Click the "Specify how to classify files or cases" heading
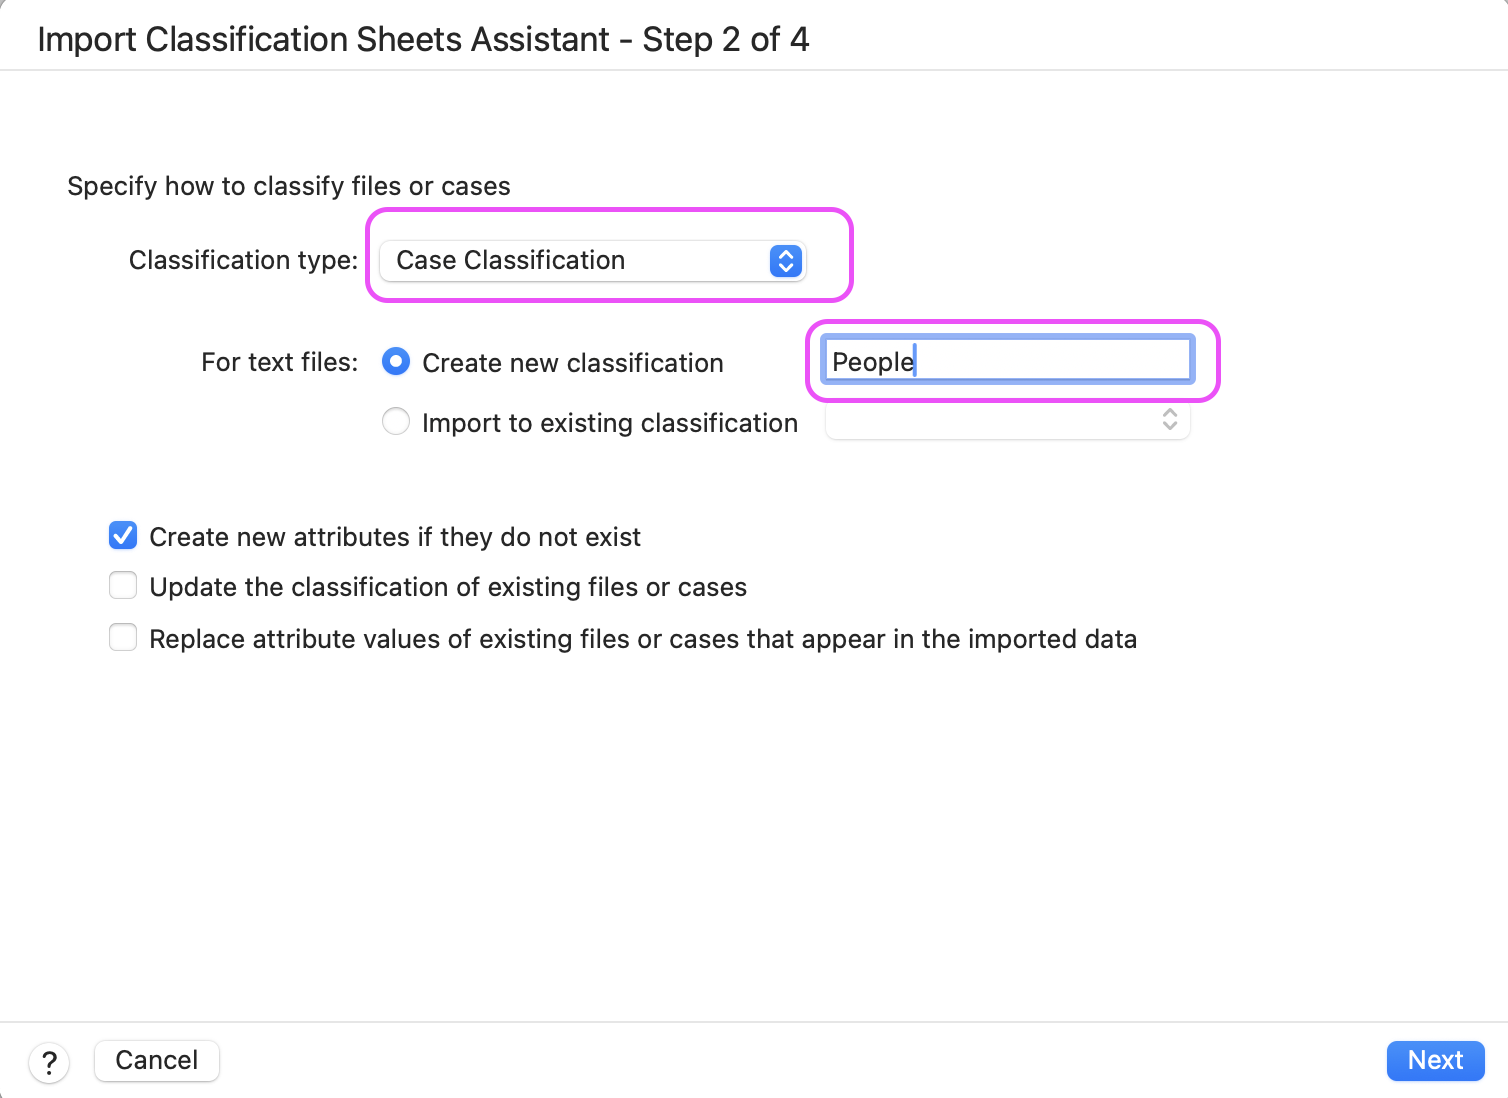The width and height of the screenshot is (1508, 1098). click(289, 187)
